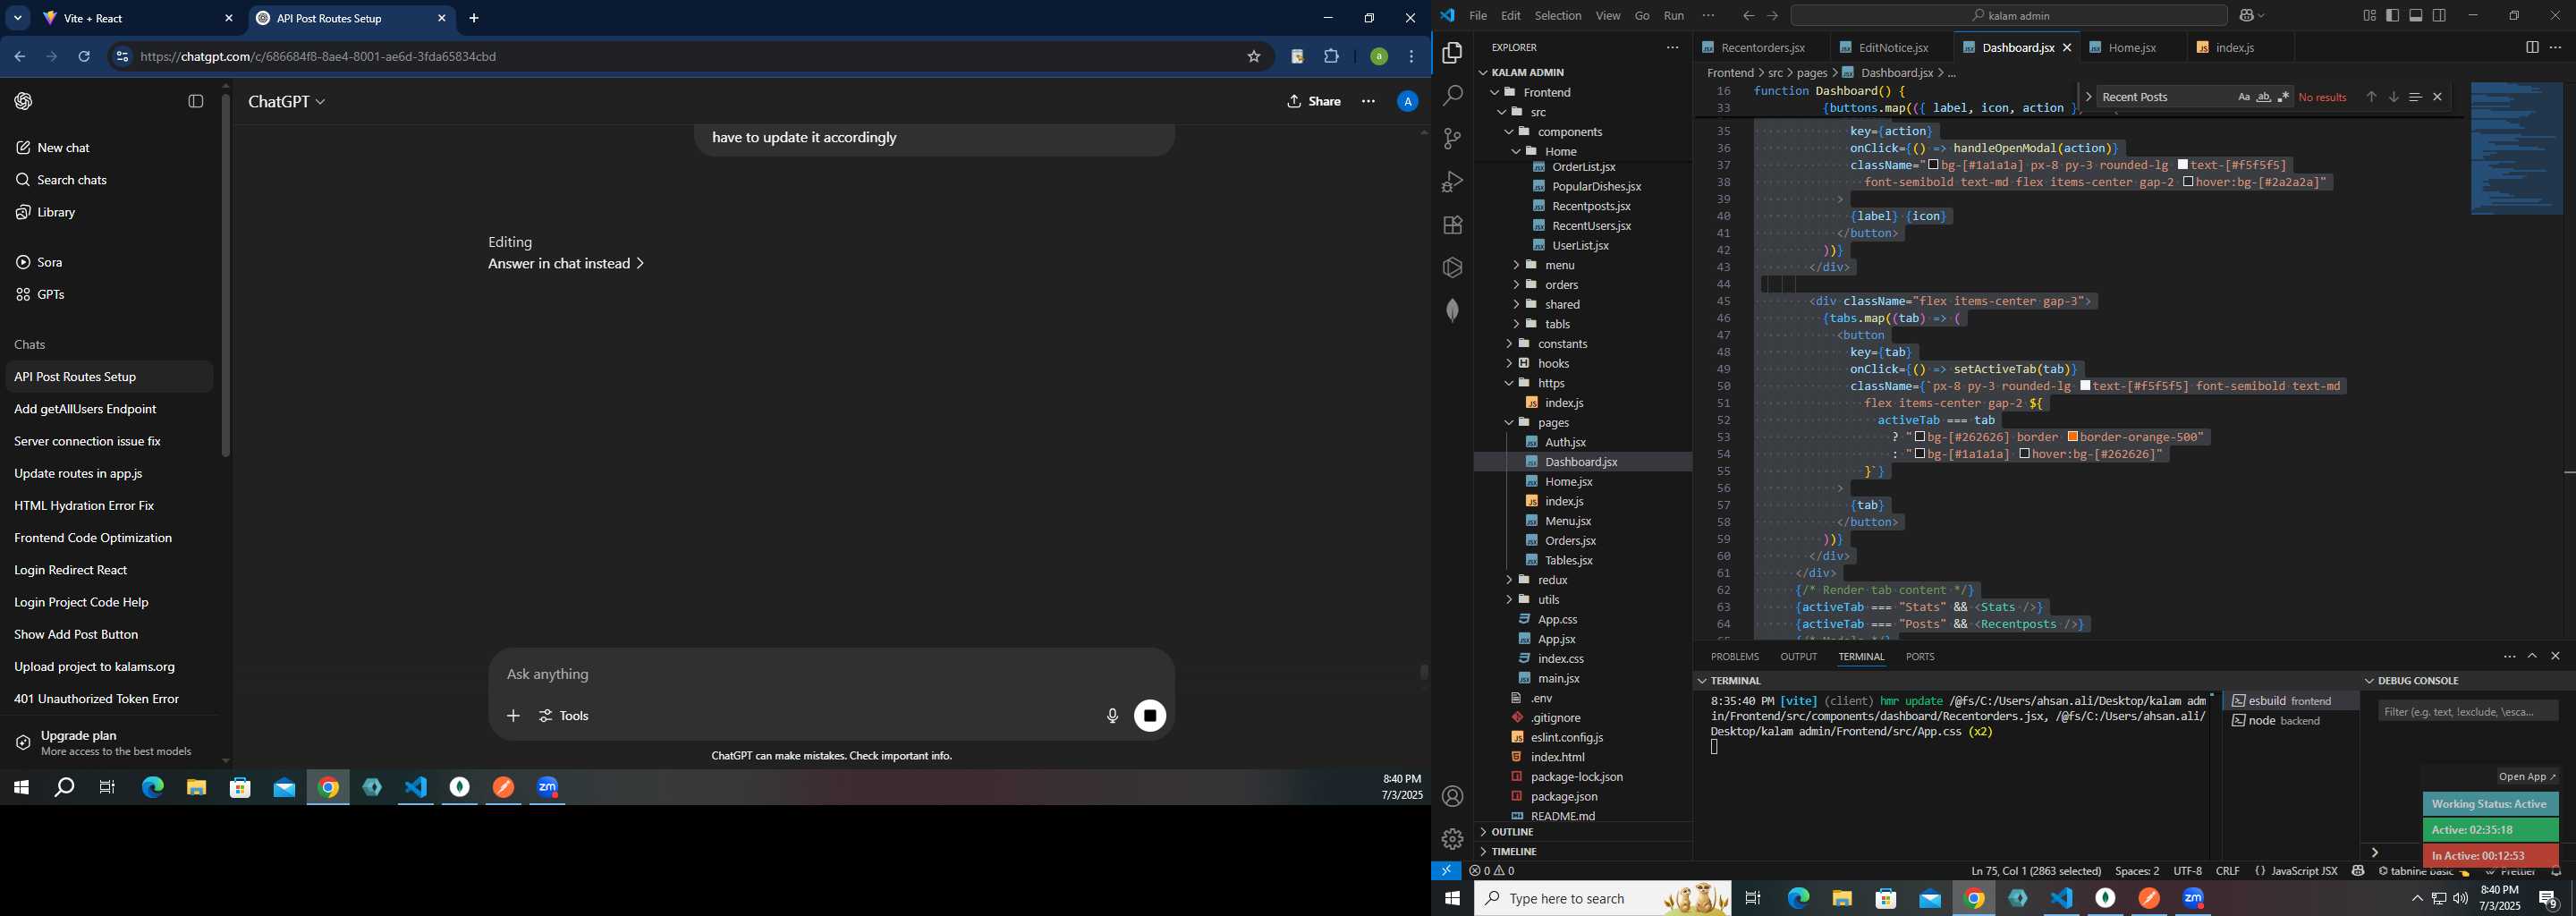Viewport: 2576px width, 916px height.
Task: Open VS Code Manage gear icon
Action: 1452,839
